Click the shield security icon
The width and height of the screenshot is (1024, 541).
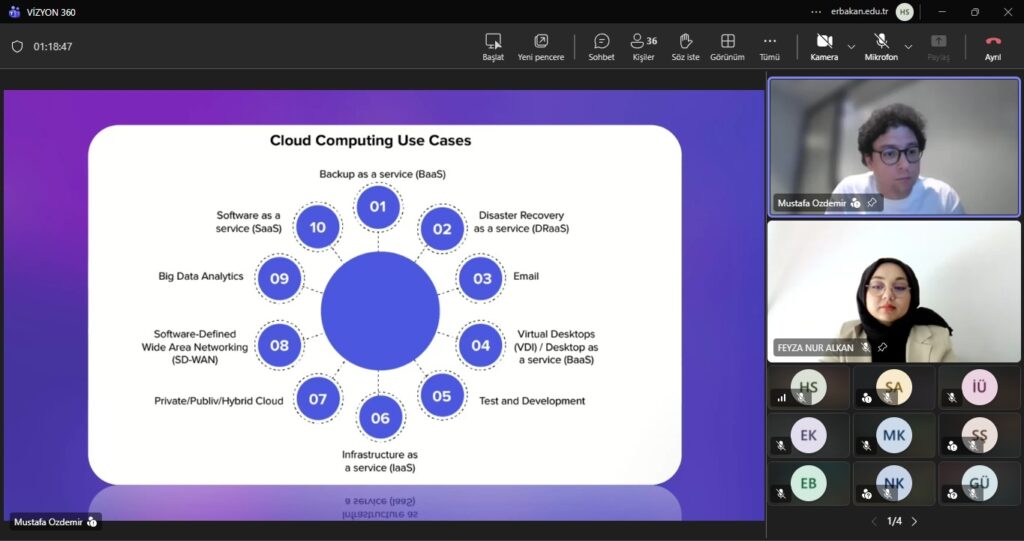tap(17, 47)
